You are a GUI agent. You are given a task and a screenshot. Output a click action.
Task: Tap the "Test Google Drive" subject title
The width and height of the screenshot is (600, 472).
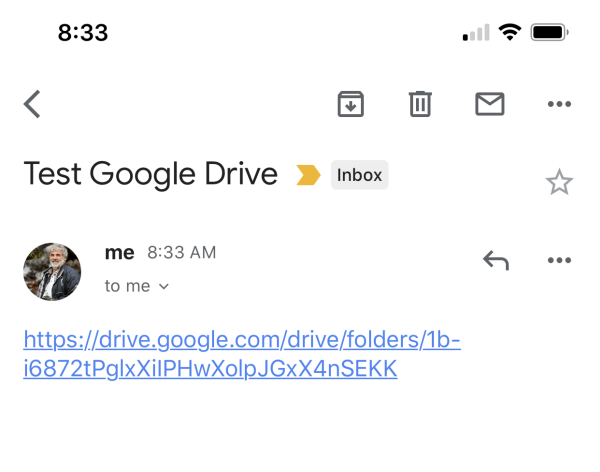point(150,175)
